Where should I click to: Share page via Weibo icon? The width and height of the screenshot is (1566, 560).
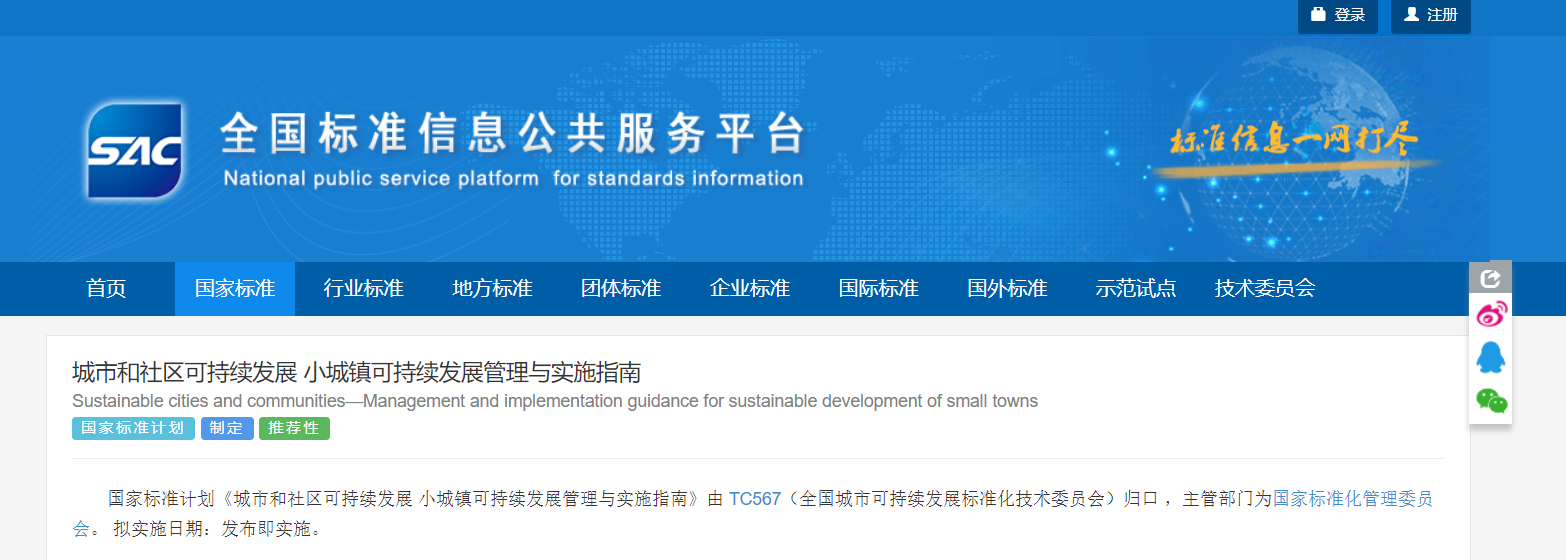coord(1491,315)
